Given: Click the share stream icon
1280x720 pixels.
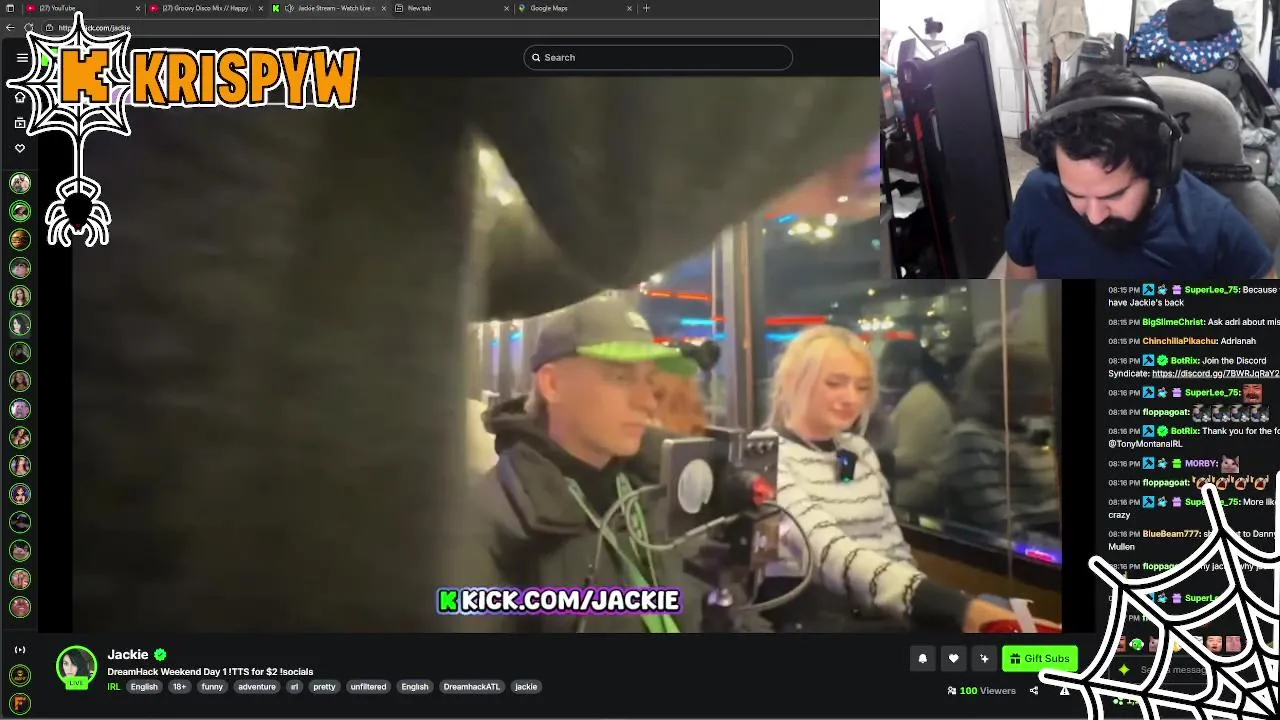Looking at the screenshot, I should click(x=1034, y=691).
